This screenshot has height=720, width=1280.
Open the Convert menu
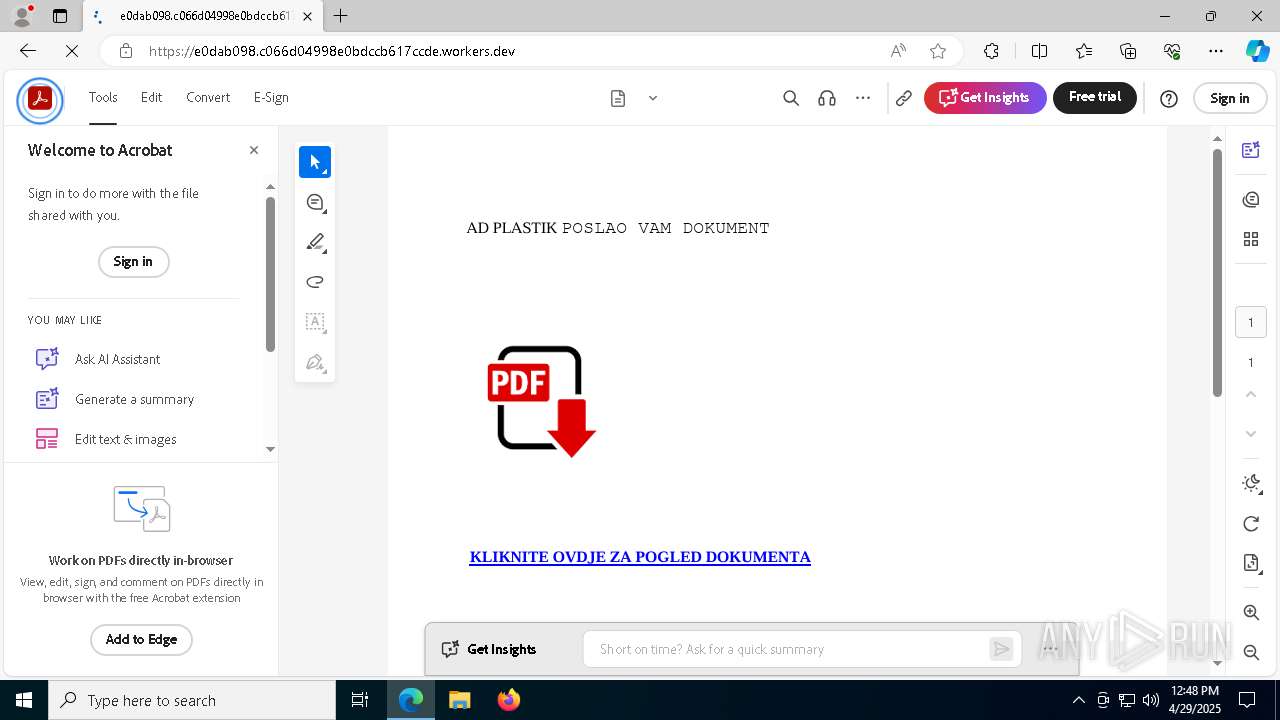coord(208,97)
